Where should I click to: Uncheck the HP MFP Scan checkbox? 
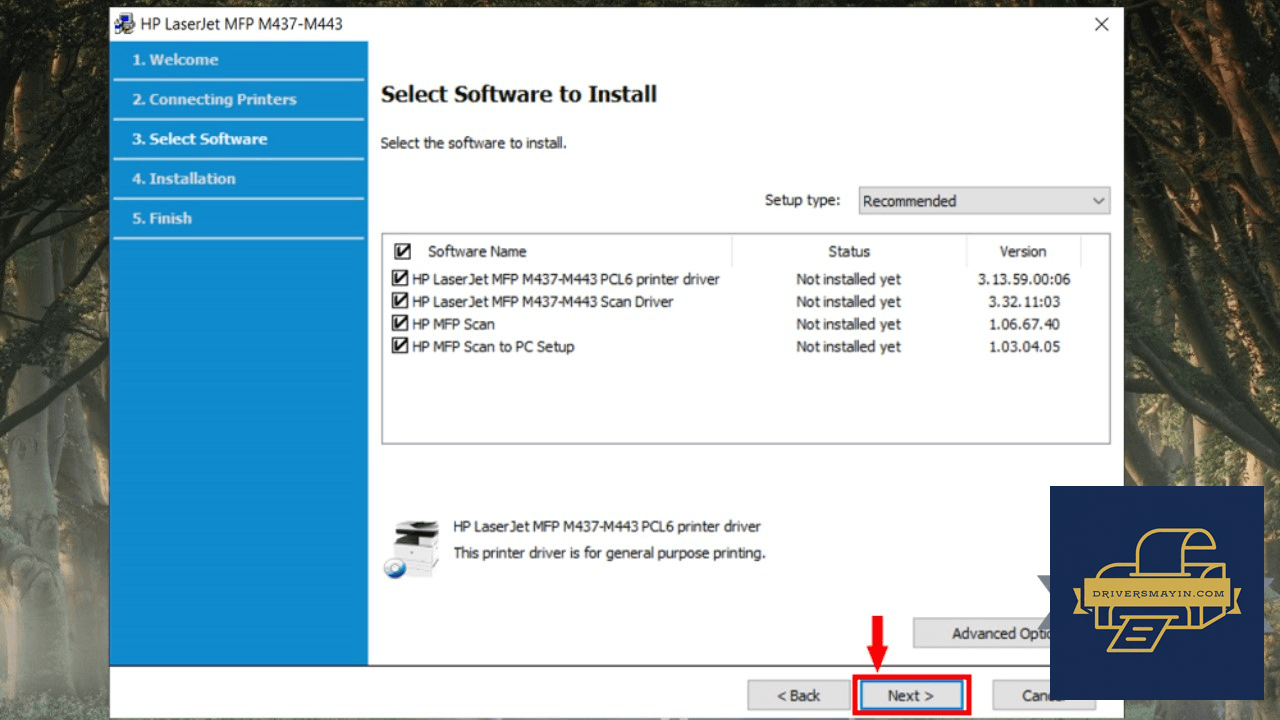(x=400, y=324)
